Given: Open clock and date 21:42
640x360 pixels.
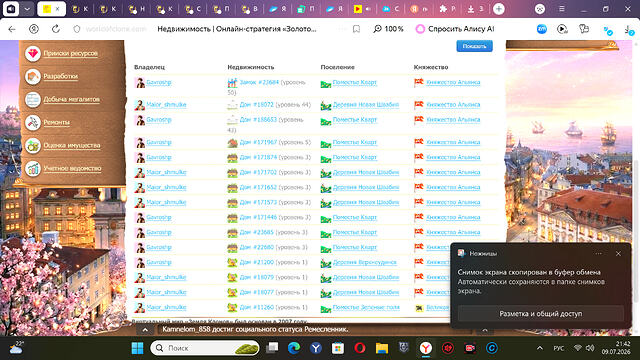Looking at the screenshot, I should [x=616, y=348].
